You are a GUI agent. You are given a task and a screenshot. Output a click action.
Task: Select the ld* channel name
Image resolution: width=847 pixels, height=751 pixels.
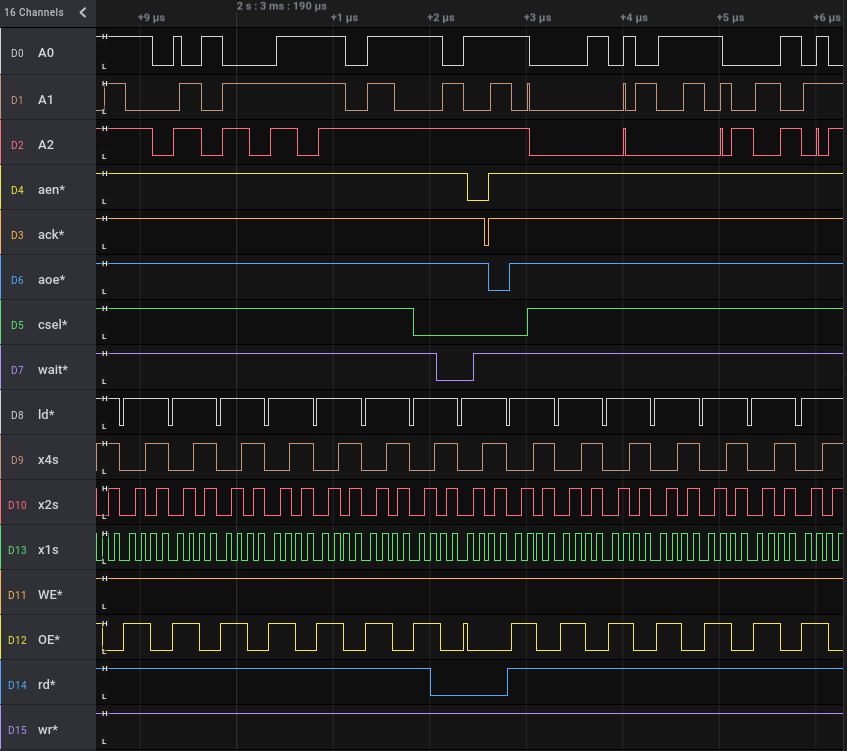coord(46,414)
